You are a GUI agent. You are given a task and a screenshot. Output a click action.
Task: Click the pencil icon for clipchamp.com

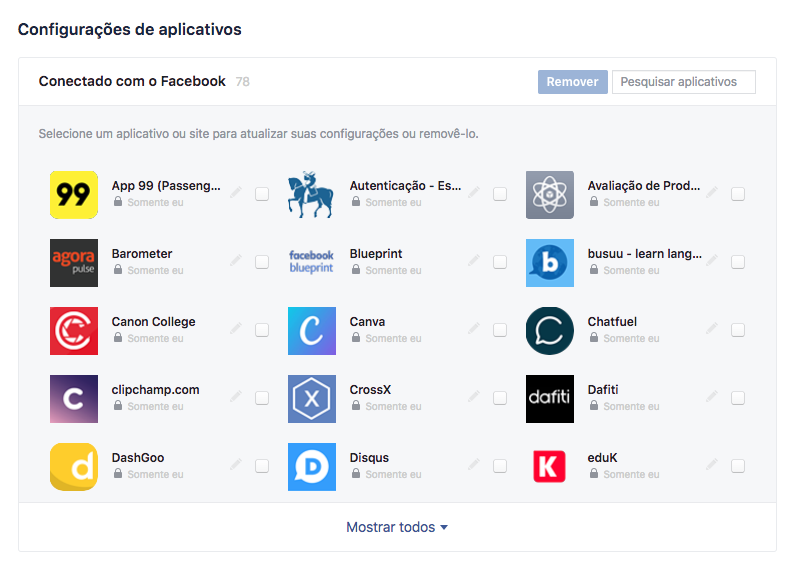(236, 396)
